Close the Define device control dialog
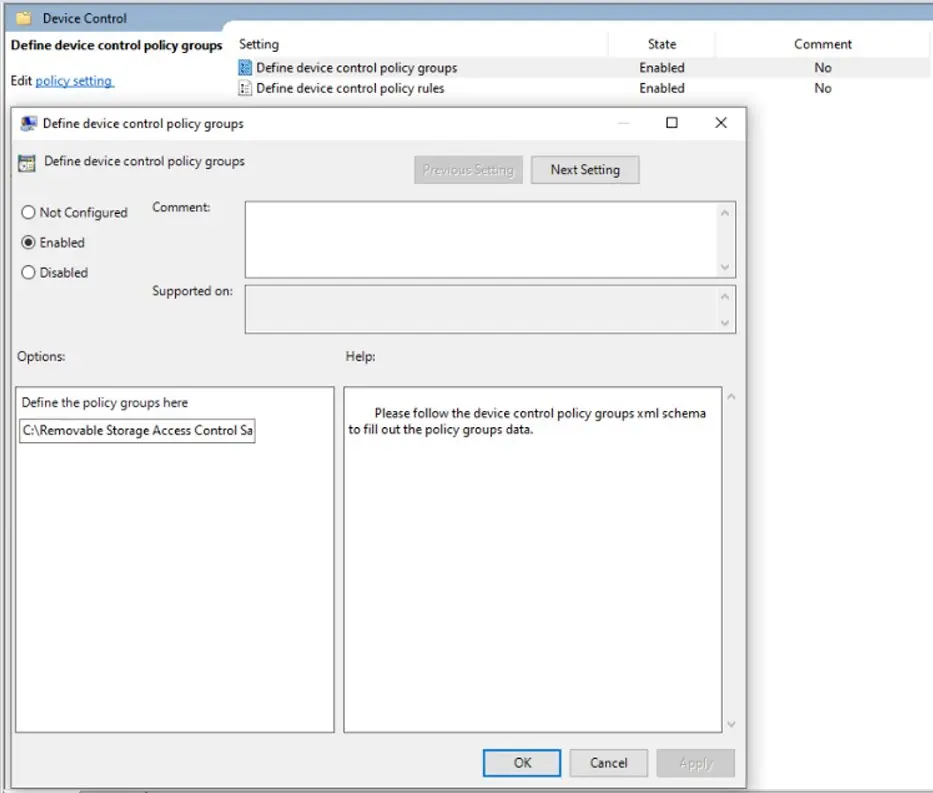The width and height of the screenshot is (933, 793). [721, 123]
